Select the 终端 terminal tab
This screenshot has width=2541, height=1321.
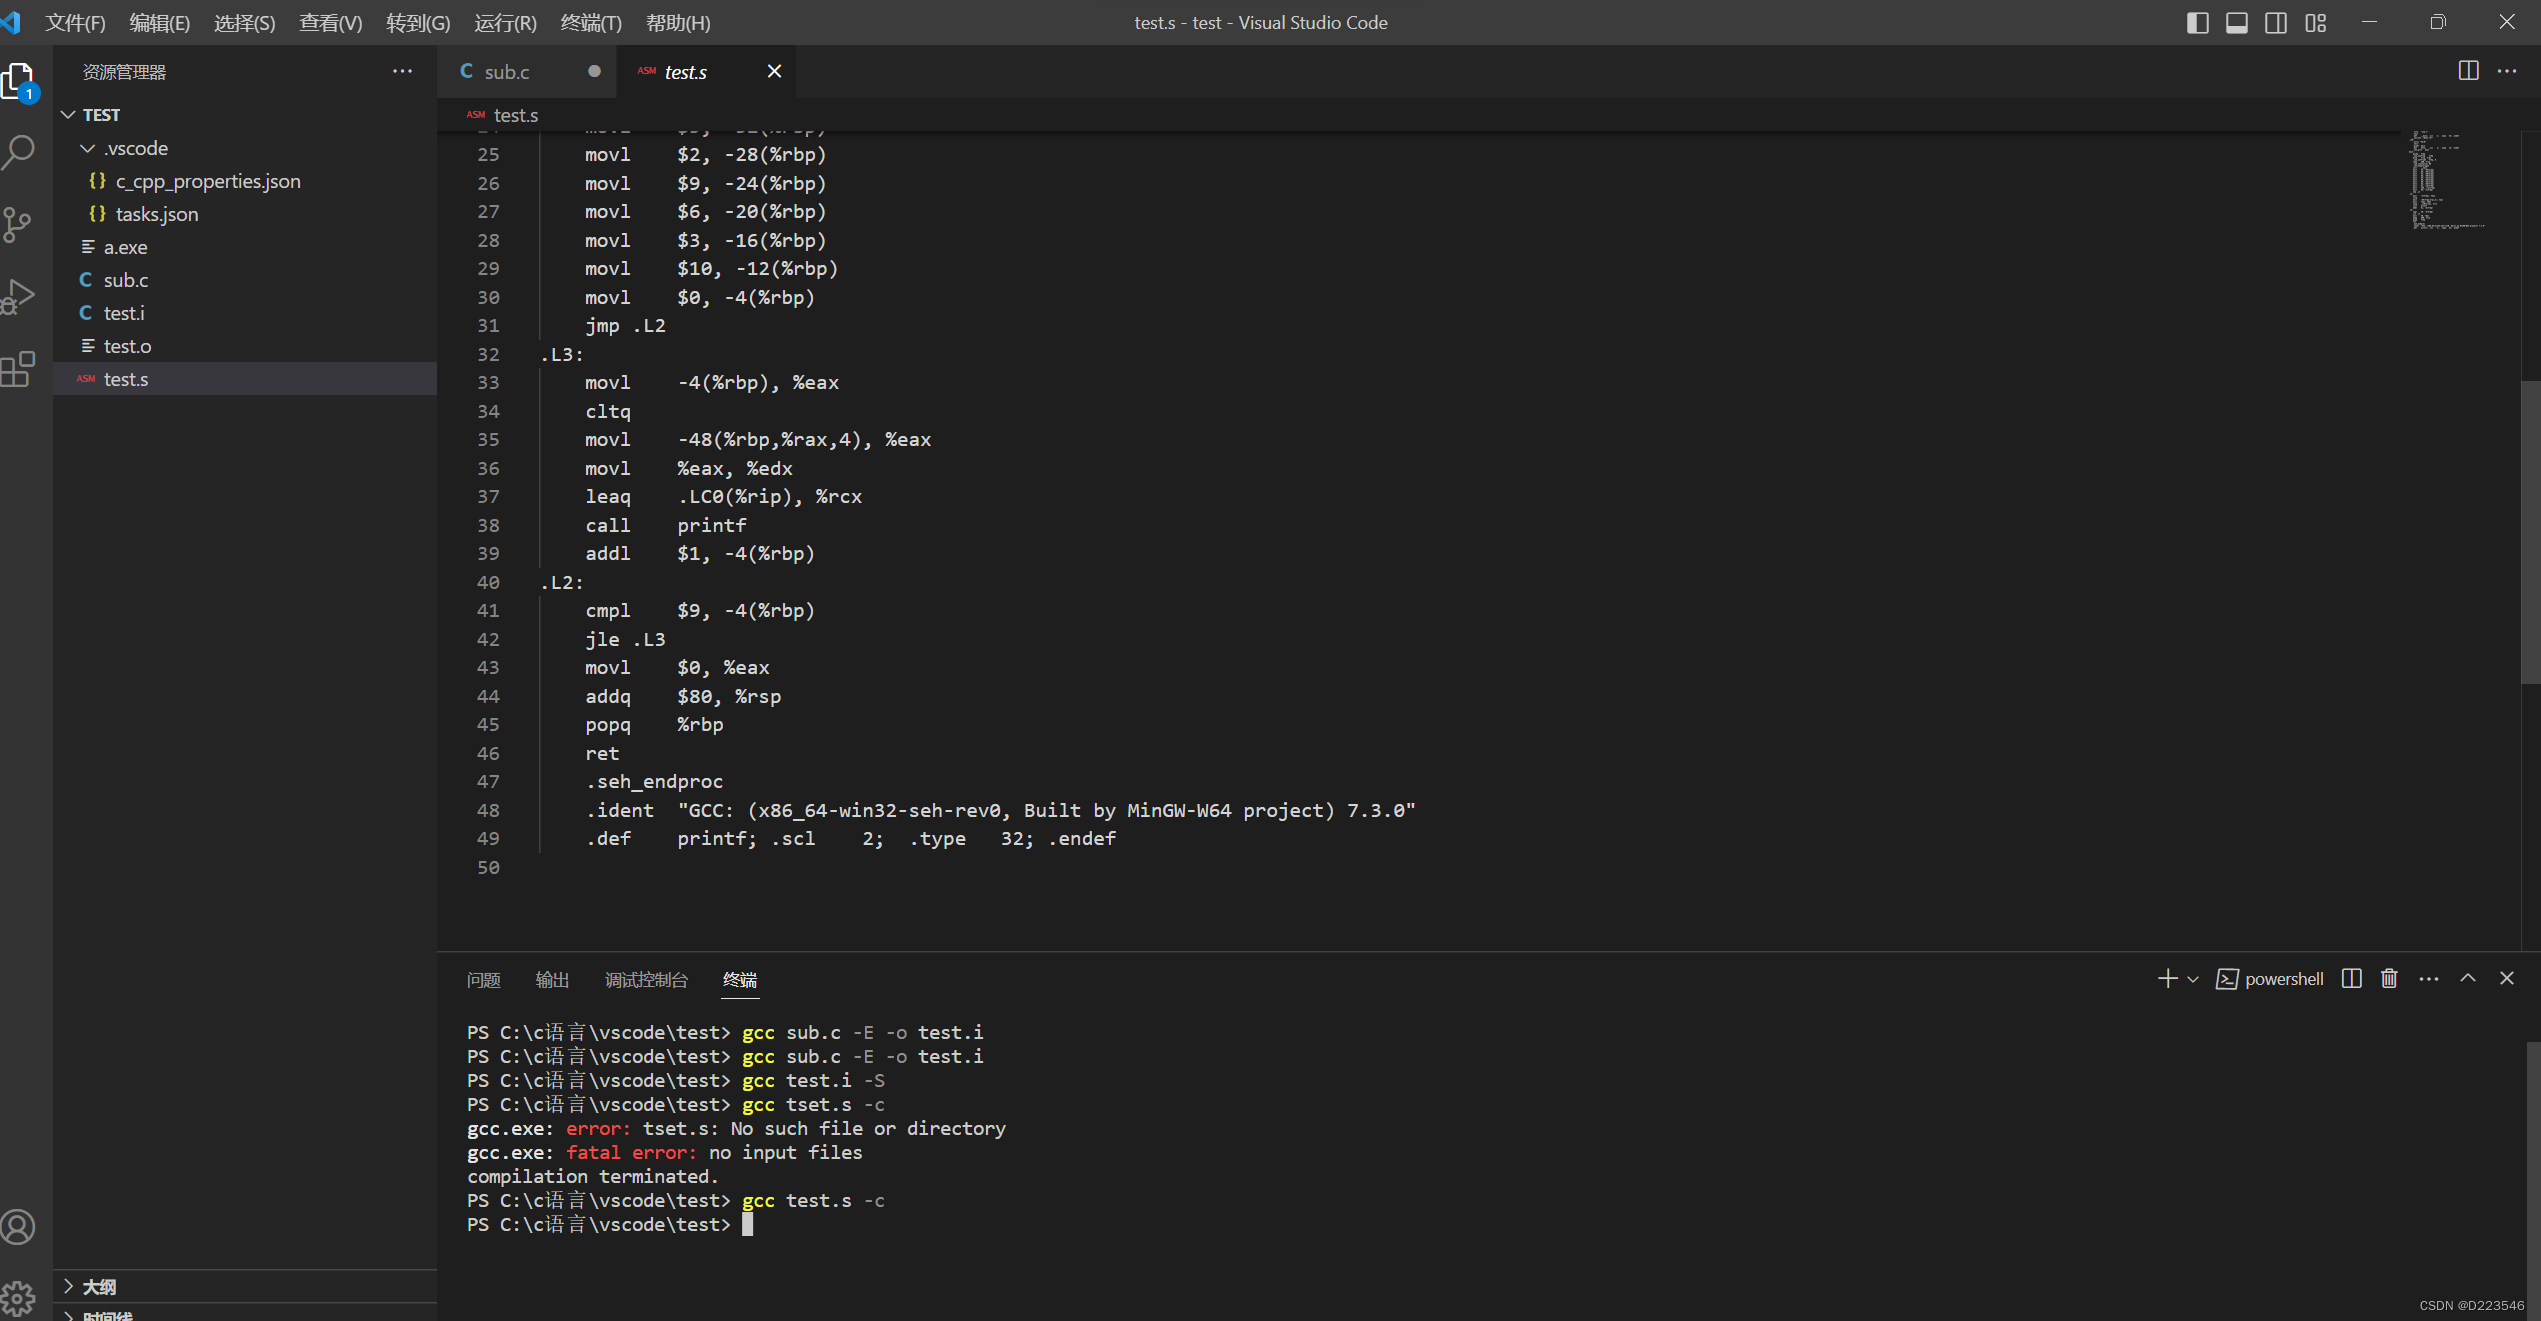pyautogui.click(x=740, y=979)
